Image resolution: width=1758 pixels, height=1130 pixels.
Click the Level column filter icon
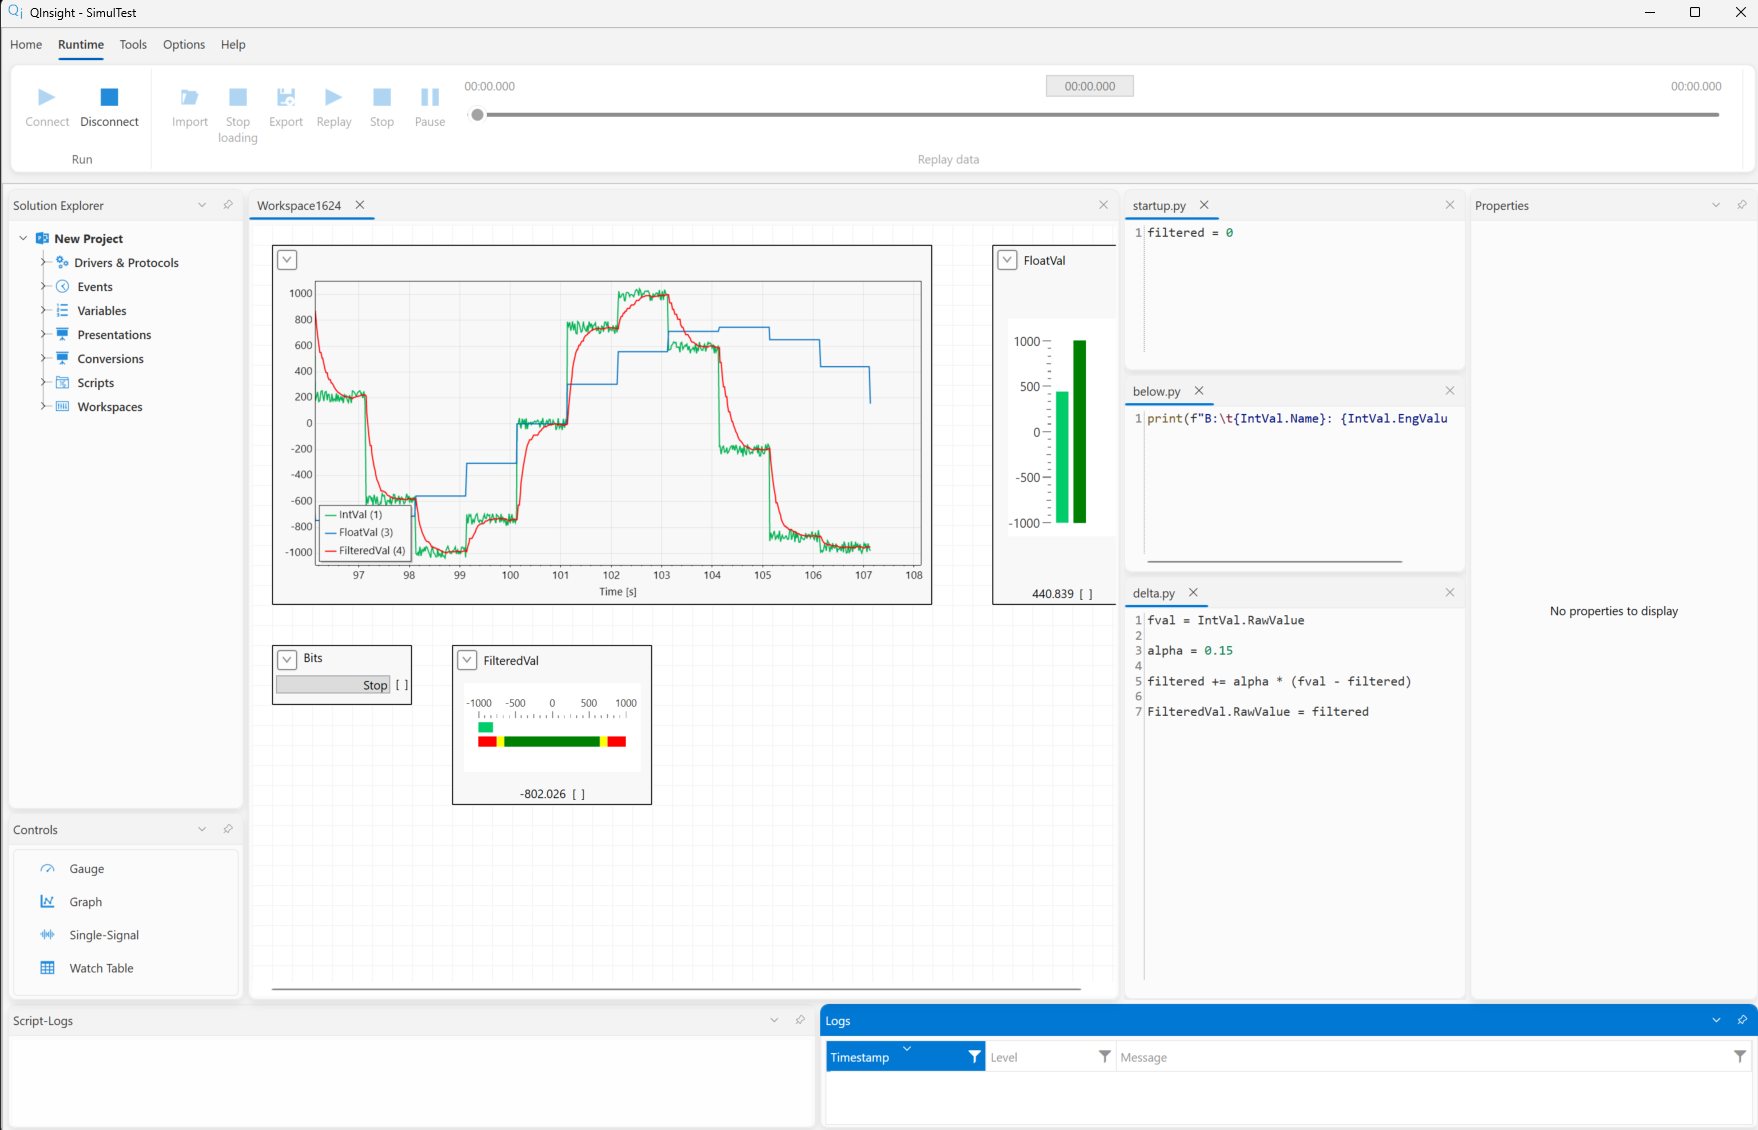1105,1056
